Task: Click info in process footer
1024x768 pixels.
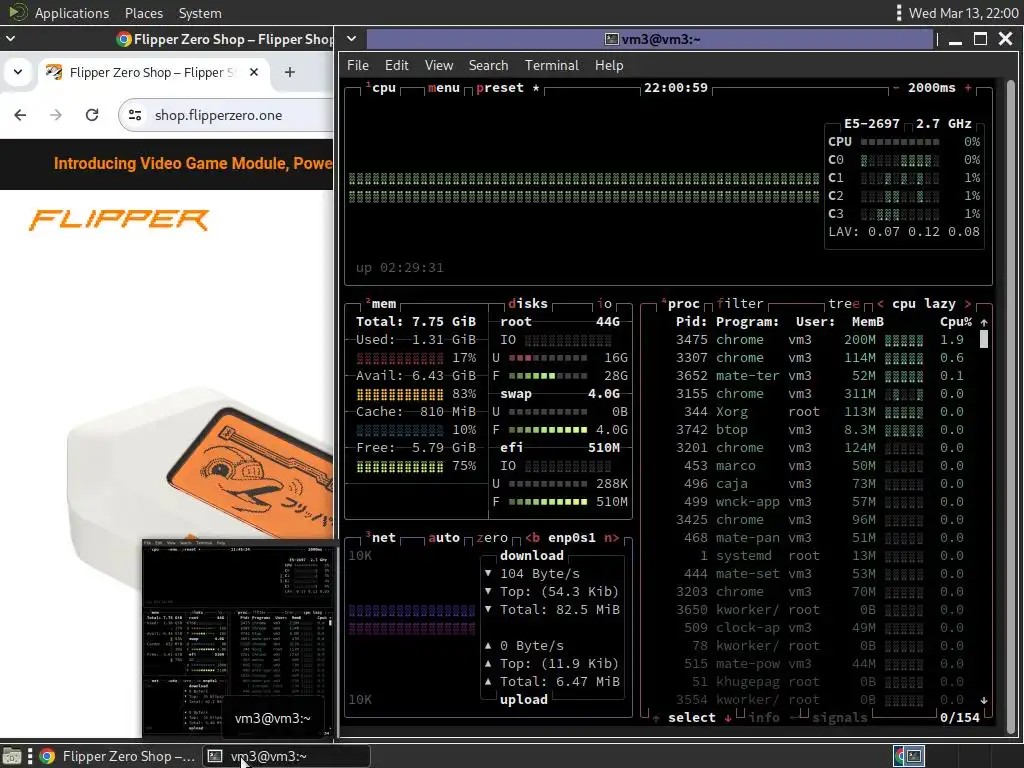Action: click(x=764, y=718)
